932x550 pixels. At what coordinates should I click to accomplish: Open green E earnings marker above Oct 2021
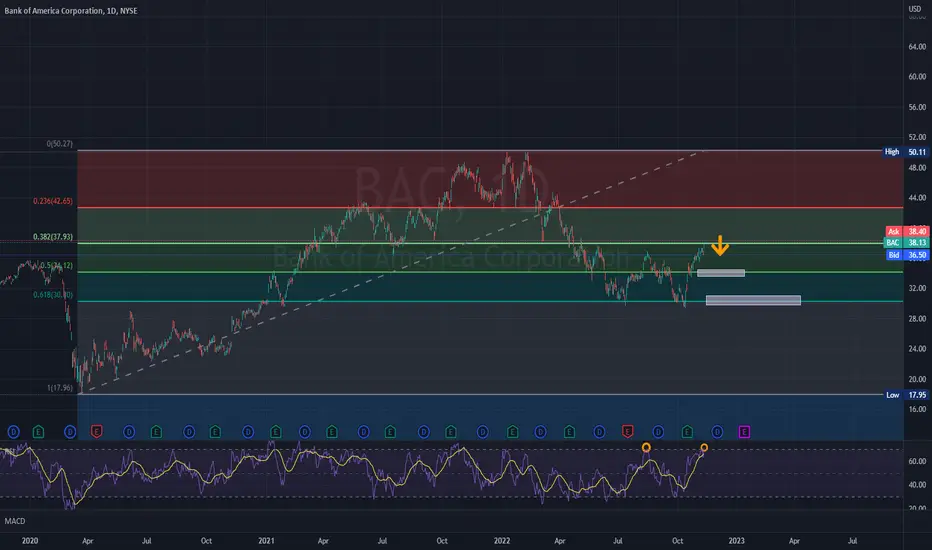pyautogui.click(x=451, y=432)
